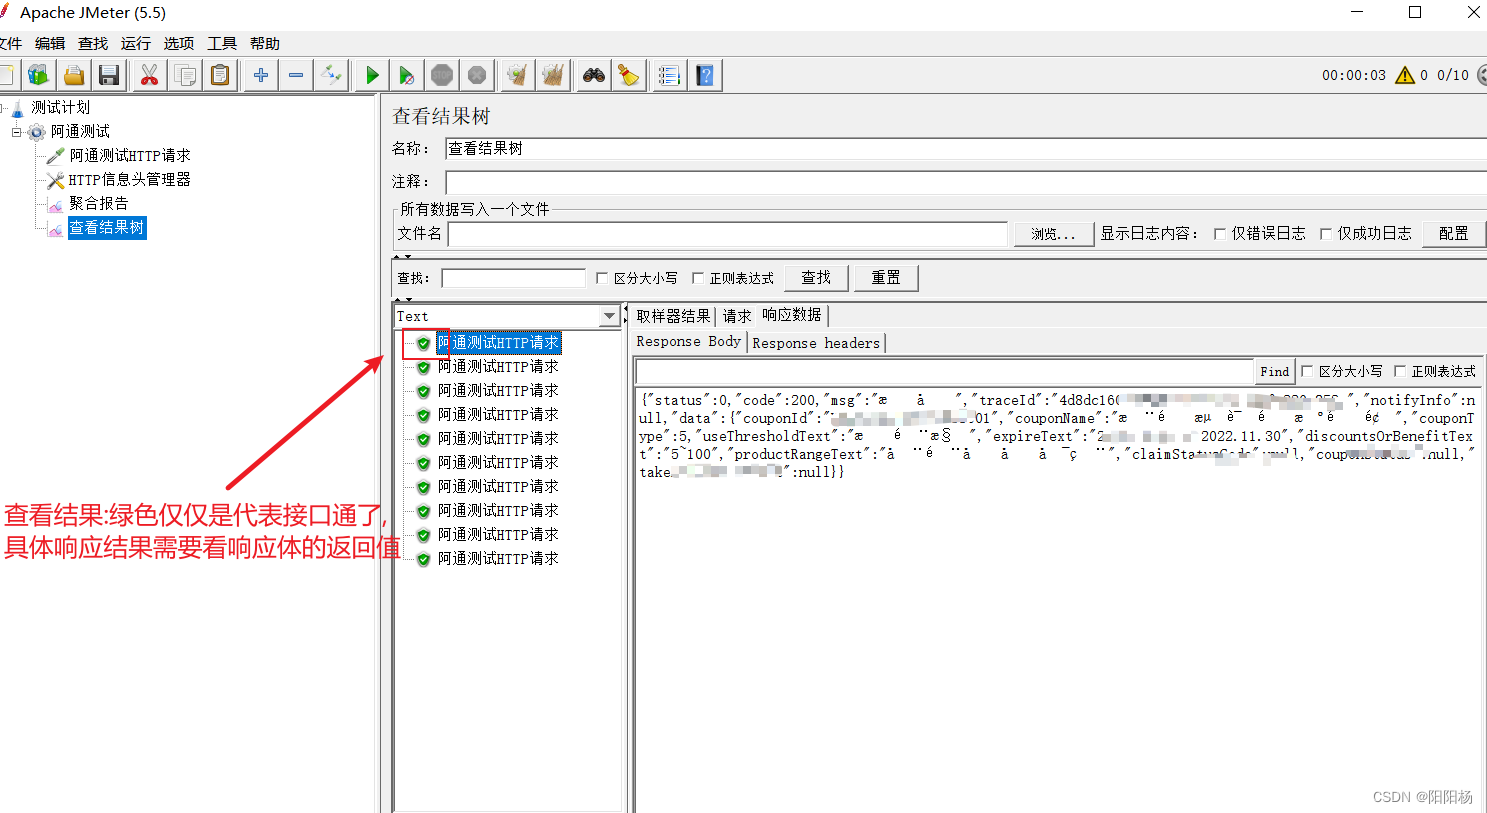Open Help with question mark icon
Image resolution: width=1487 pixels, height=813 pixels.
tap(705, 75)
